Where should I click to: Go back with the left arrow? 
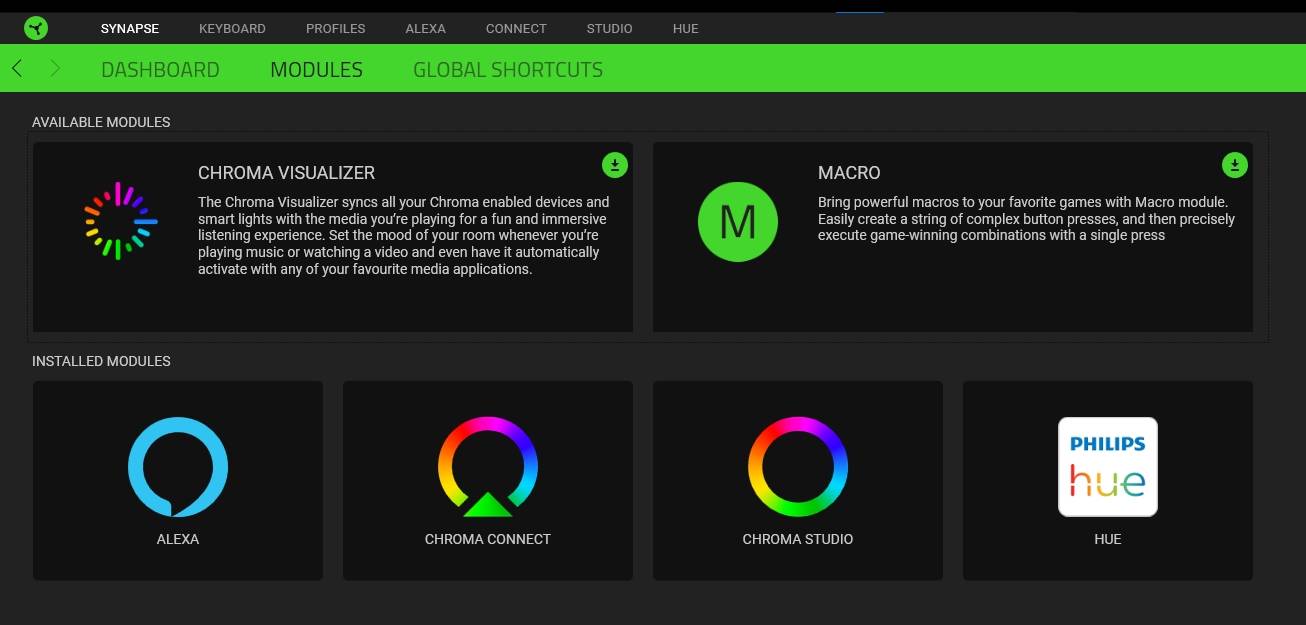point(17,68)
